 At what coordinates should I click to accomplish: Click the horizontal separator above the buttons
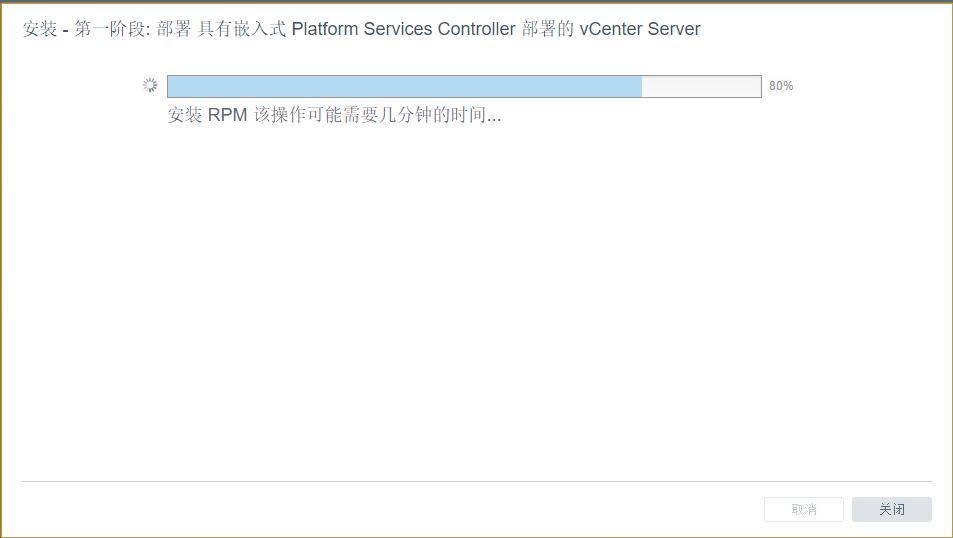click(476, 481)
